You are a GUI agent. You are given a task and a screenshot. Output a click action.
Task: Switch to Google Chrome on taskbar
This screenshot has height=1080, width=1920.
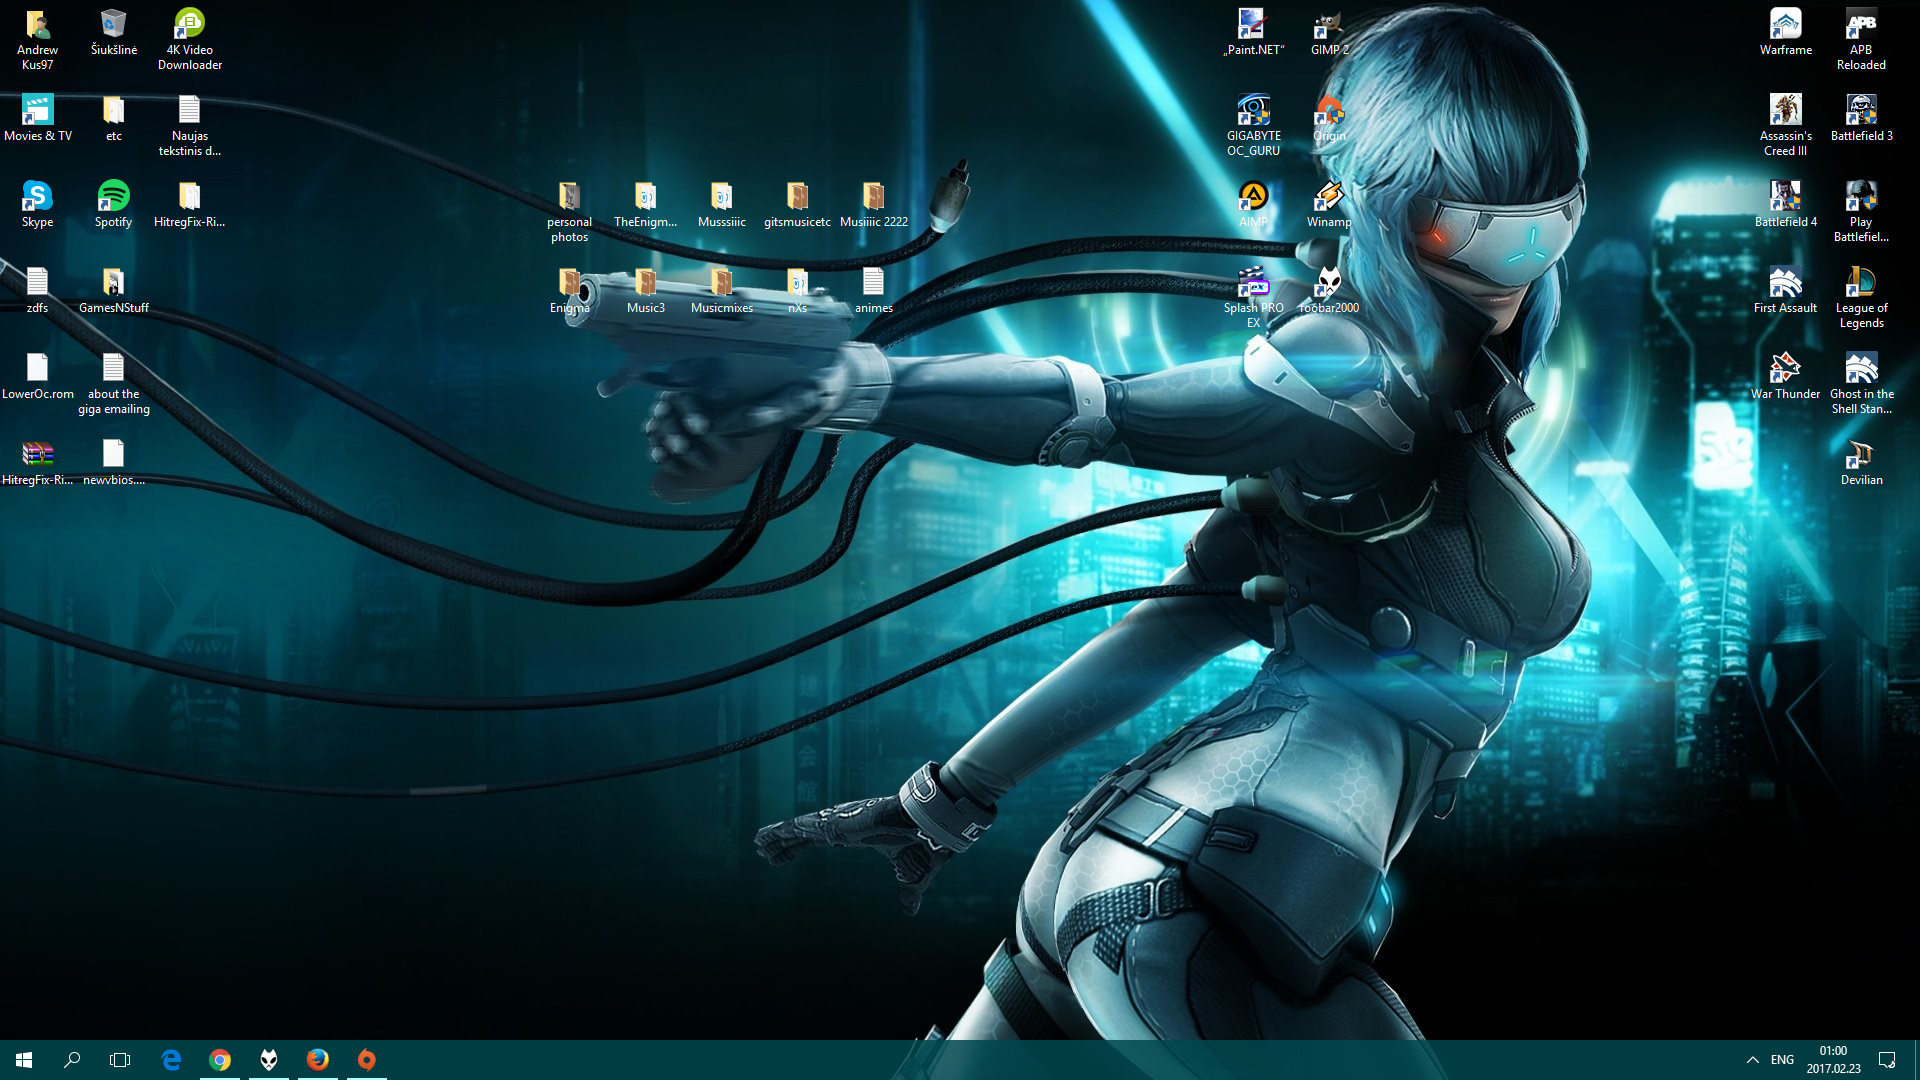(x=220, y=1060)
